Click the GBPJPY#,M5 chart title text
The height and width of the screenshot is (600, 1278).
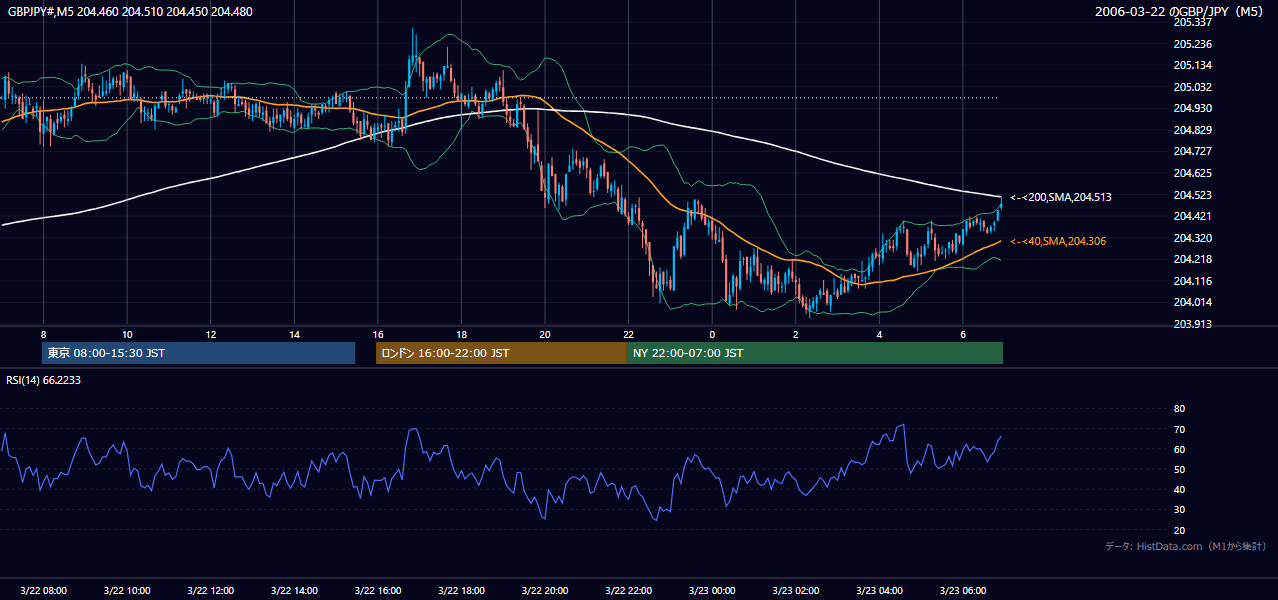[x=130, y=12]
